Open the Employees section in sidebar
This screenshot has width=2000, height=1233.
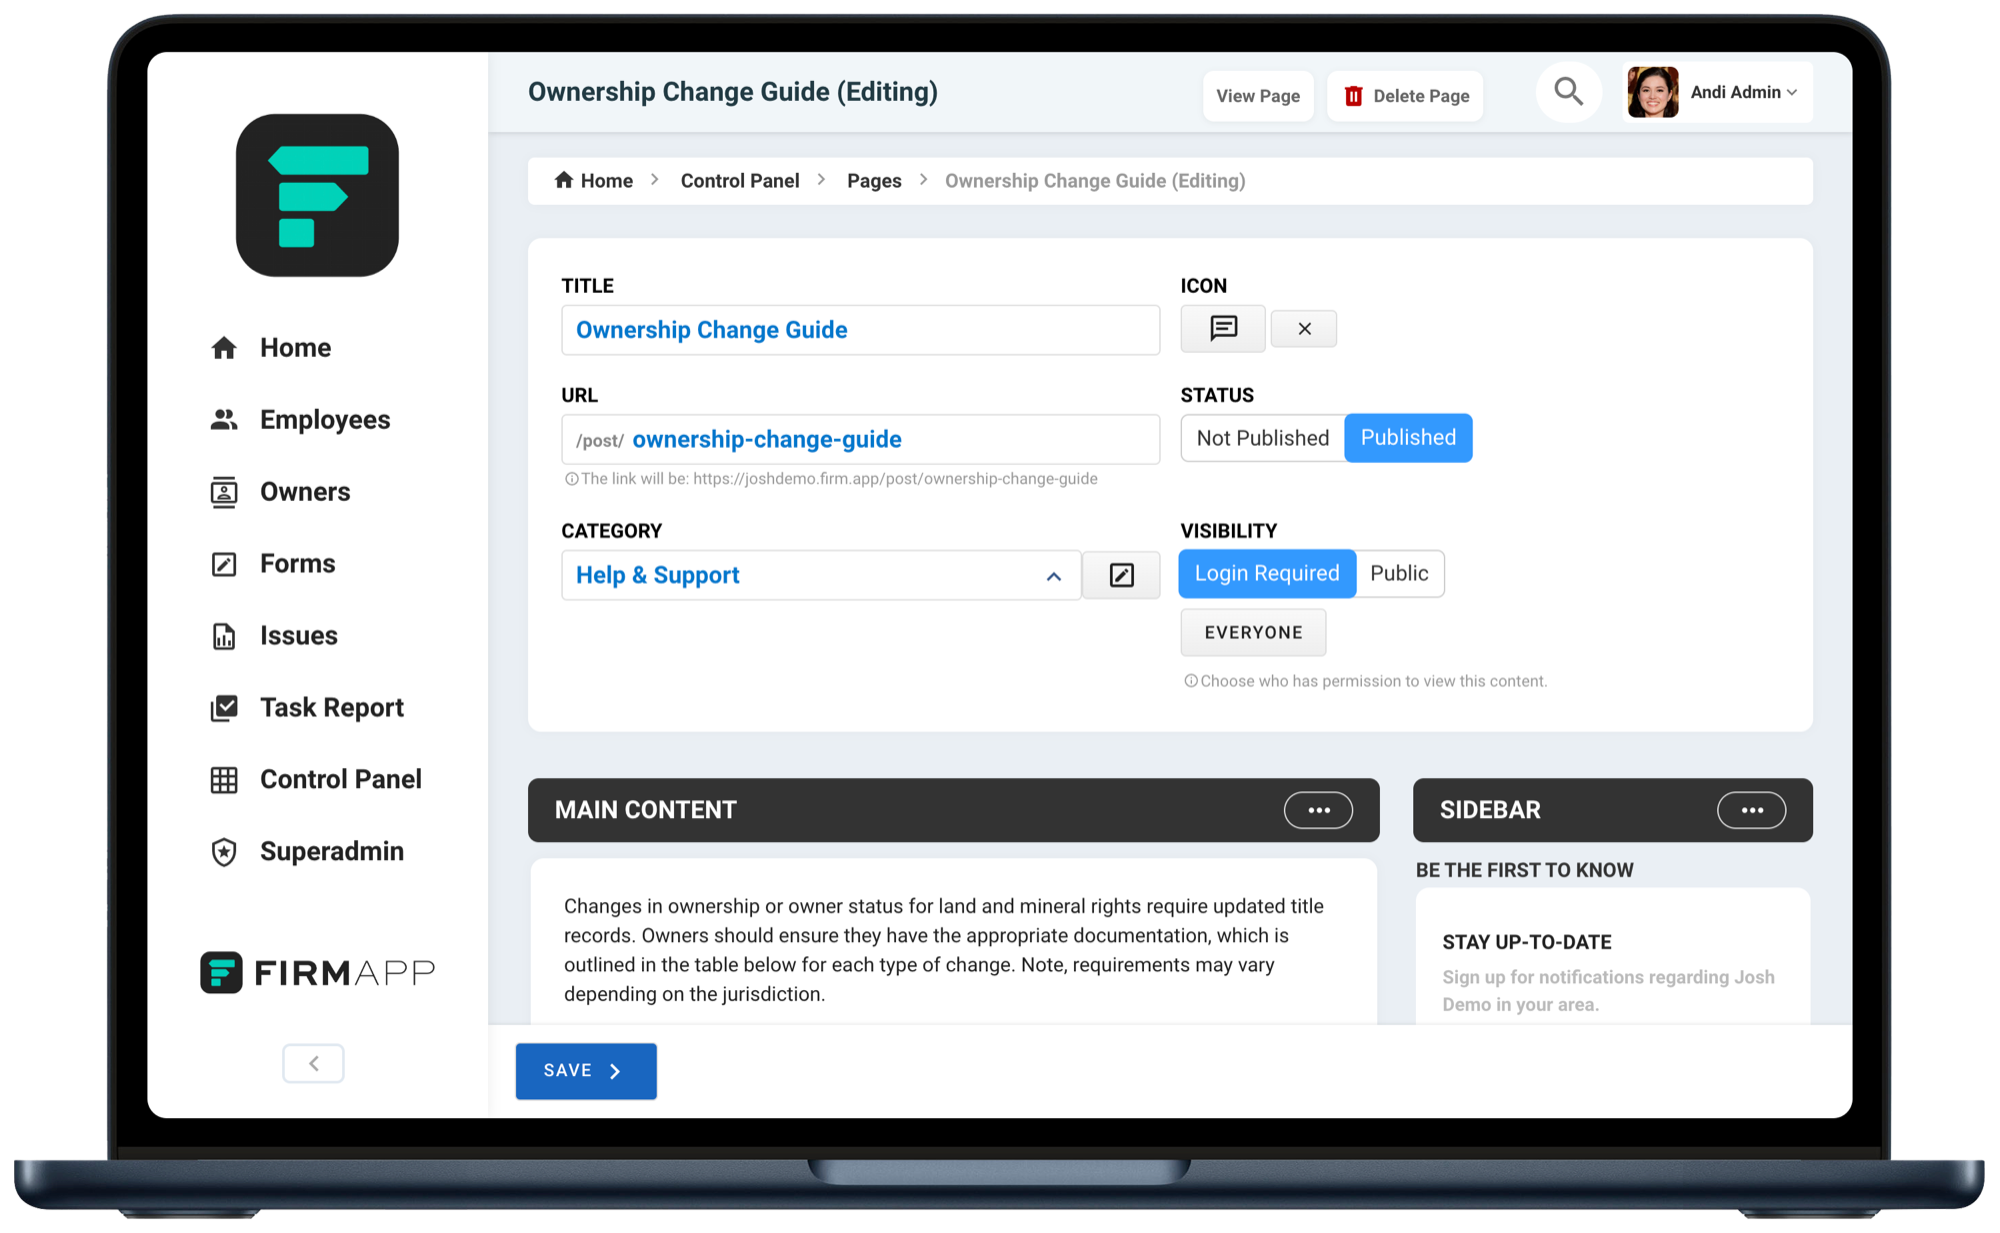tap(324, 419)
